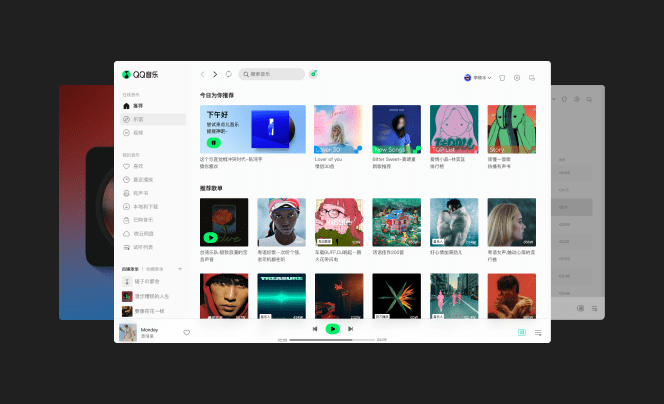
Task: Open skin icon in gray background window
Action: pos(564,99)
